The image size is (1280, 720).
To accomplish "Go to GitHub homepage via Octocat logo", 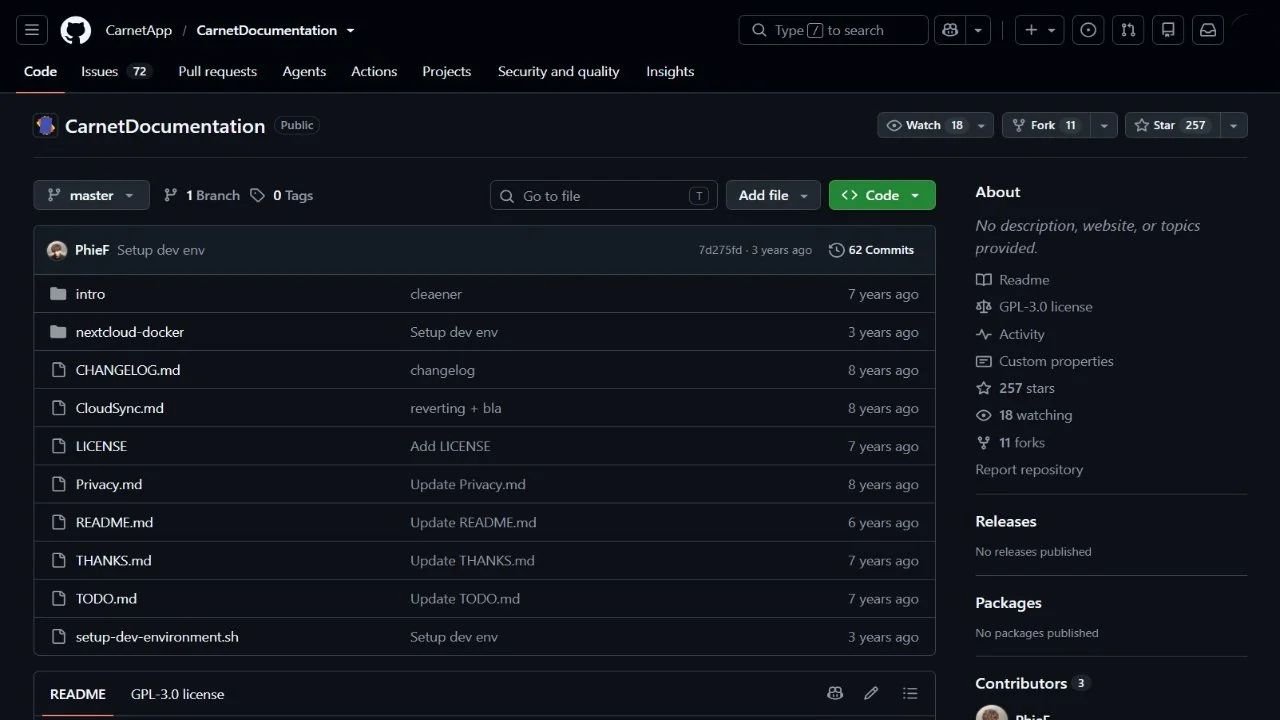I will 75,30.
